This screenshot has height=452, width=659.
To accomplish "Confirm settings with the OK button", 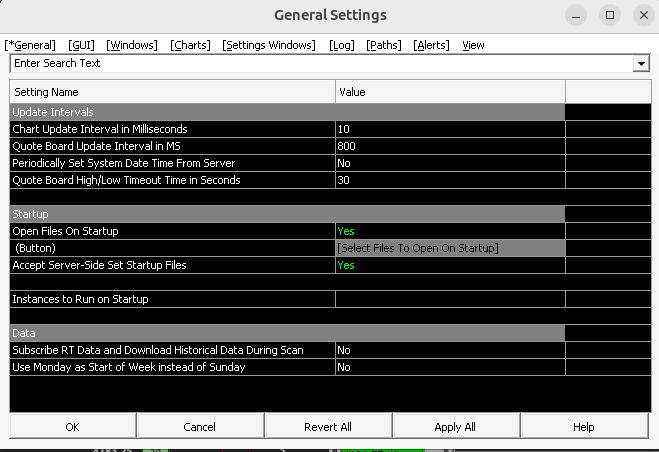I will point(73,427).
